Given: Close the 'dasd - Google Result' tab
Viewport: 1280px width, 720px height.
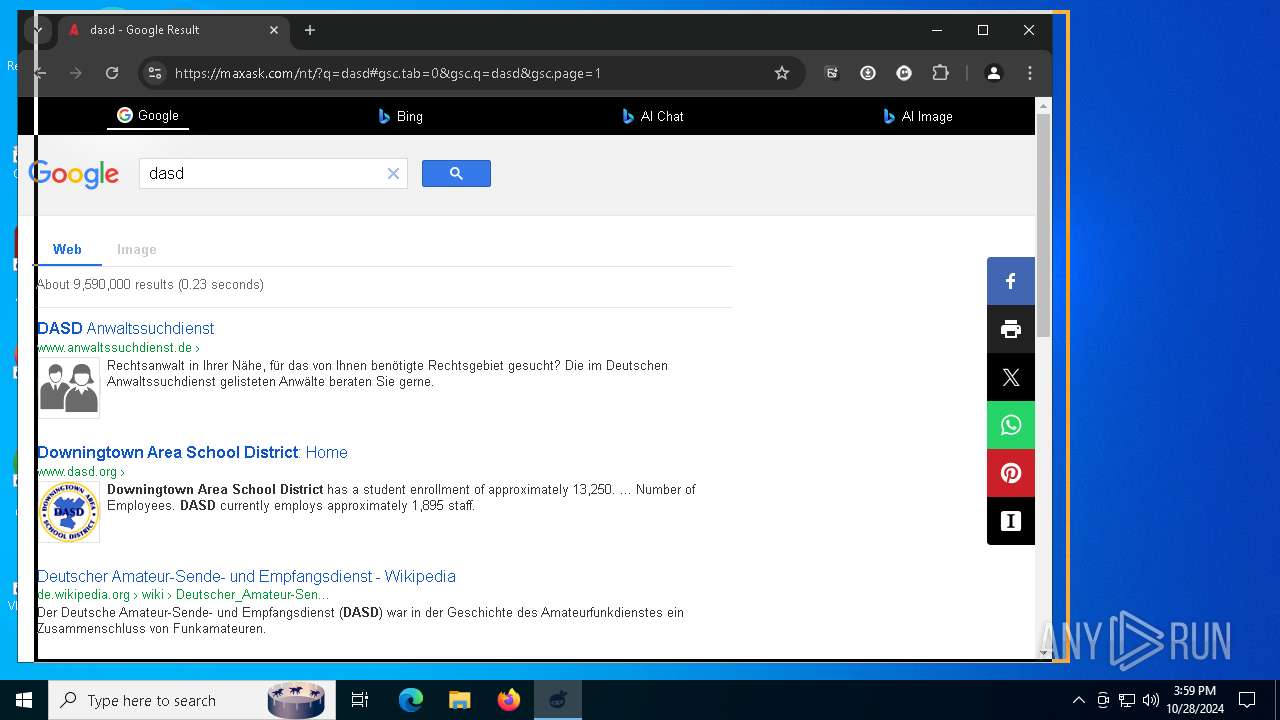Looking at the screenshot, I should tap(274, 30).
